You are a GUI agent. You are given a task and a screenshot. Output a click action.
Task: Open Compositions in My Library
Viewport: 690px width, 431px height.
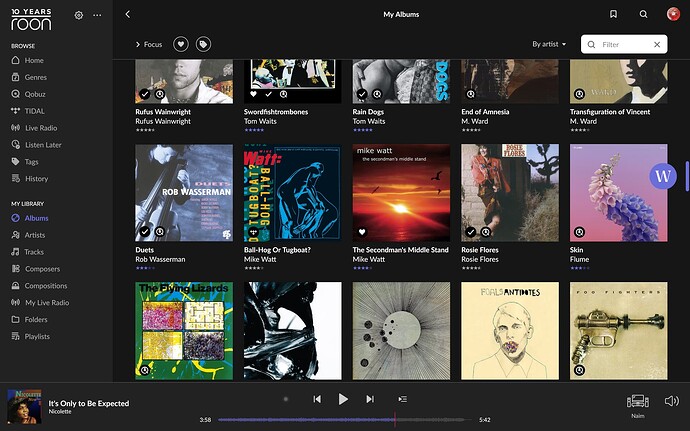[39, 286]
